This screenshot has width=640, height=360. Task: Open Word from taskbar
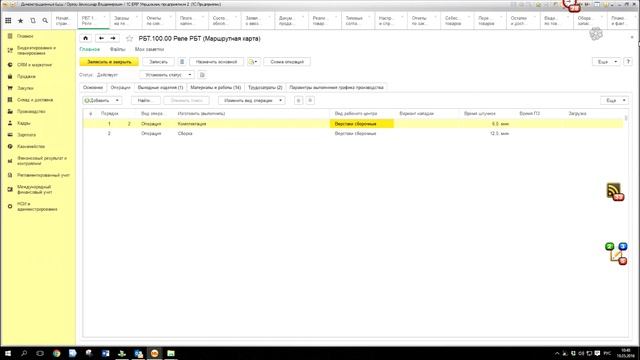[x=105, y=353]
